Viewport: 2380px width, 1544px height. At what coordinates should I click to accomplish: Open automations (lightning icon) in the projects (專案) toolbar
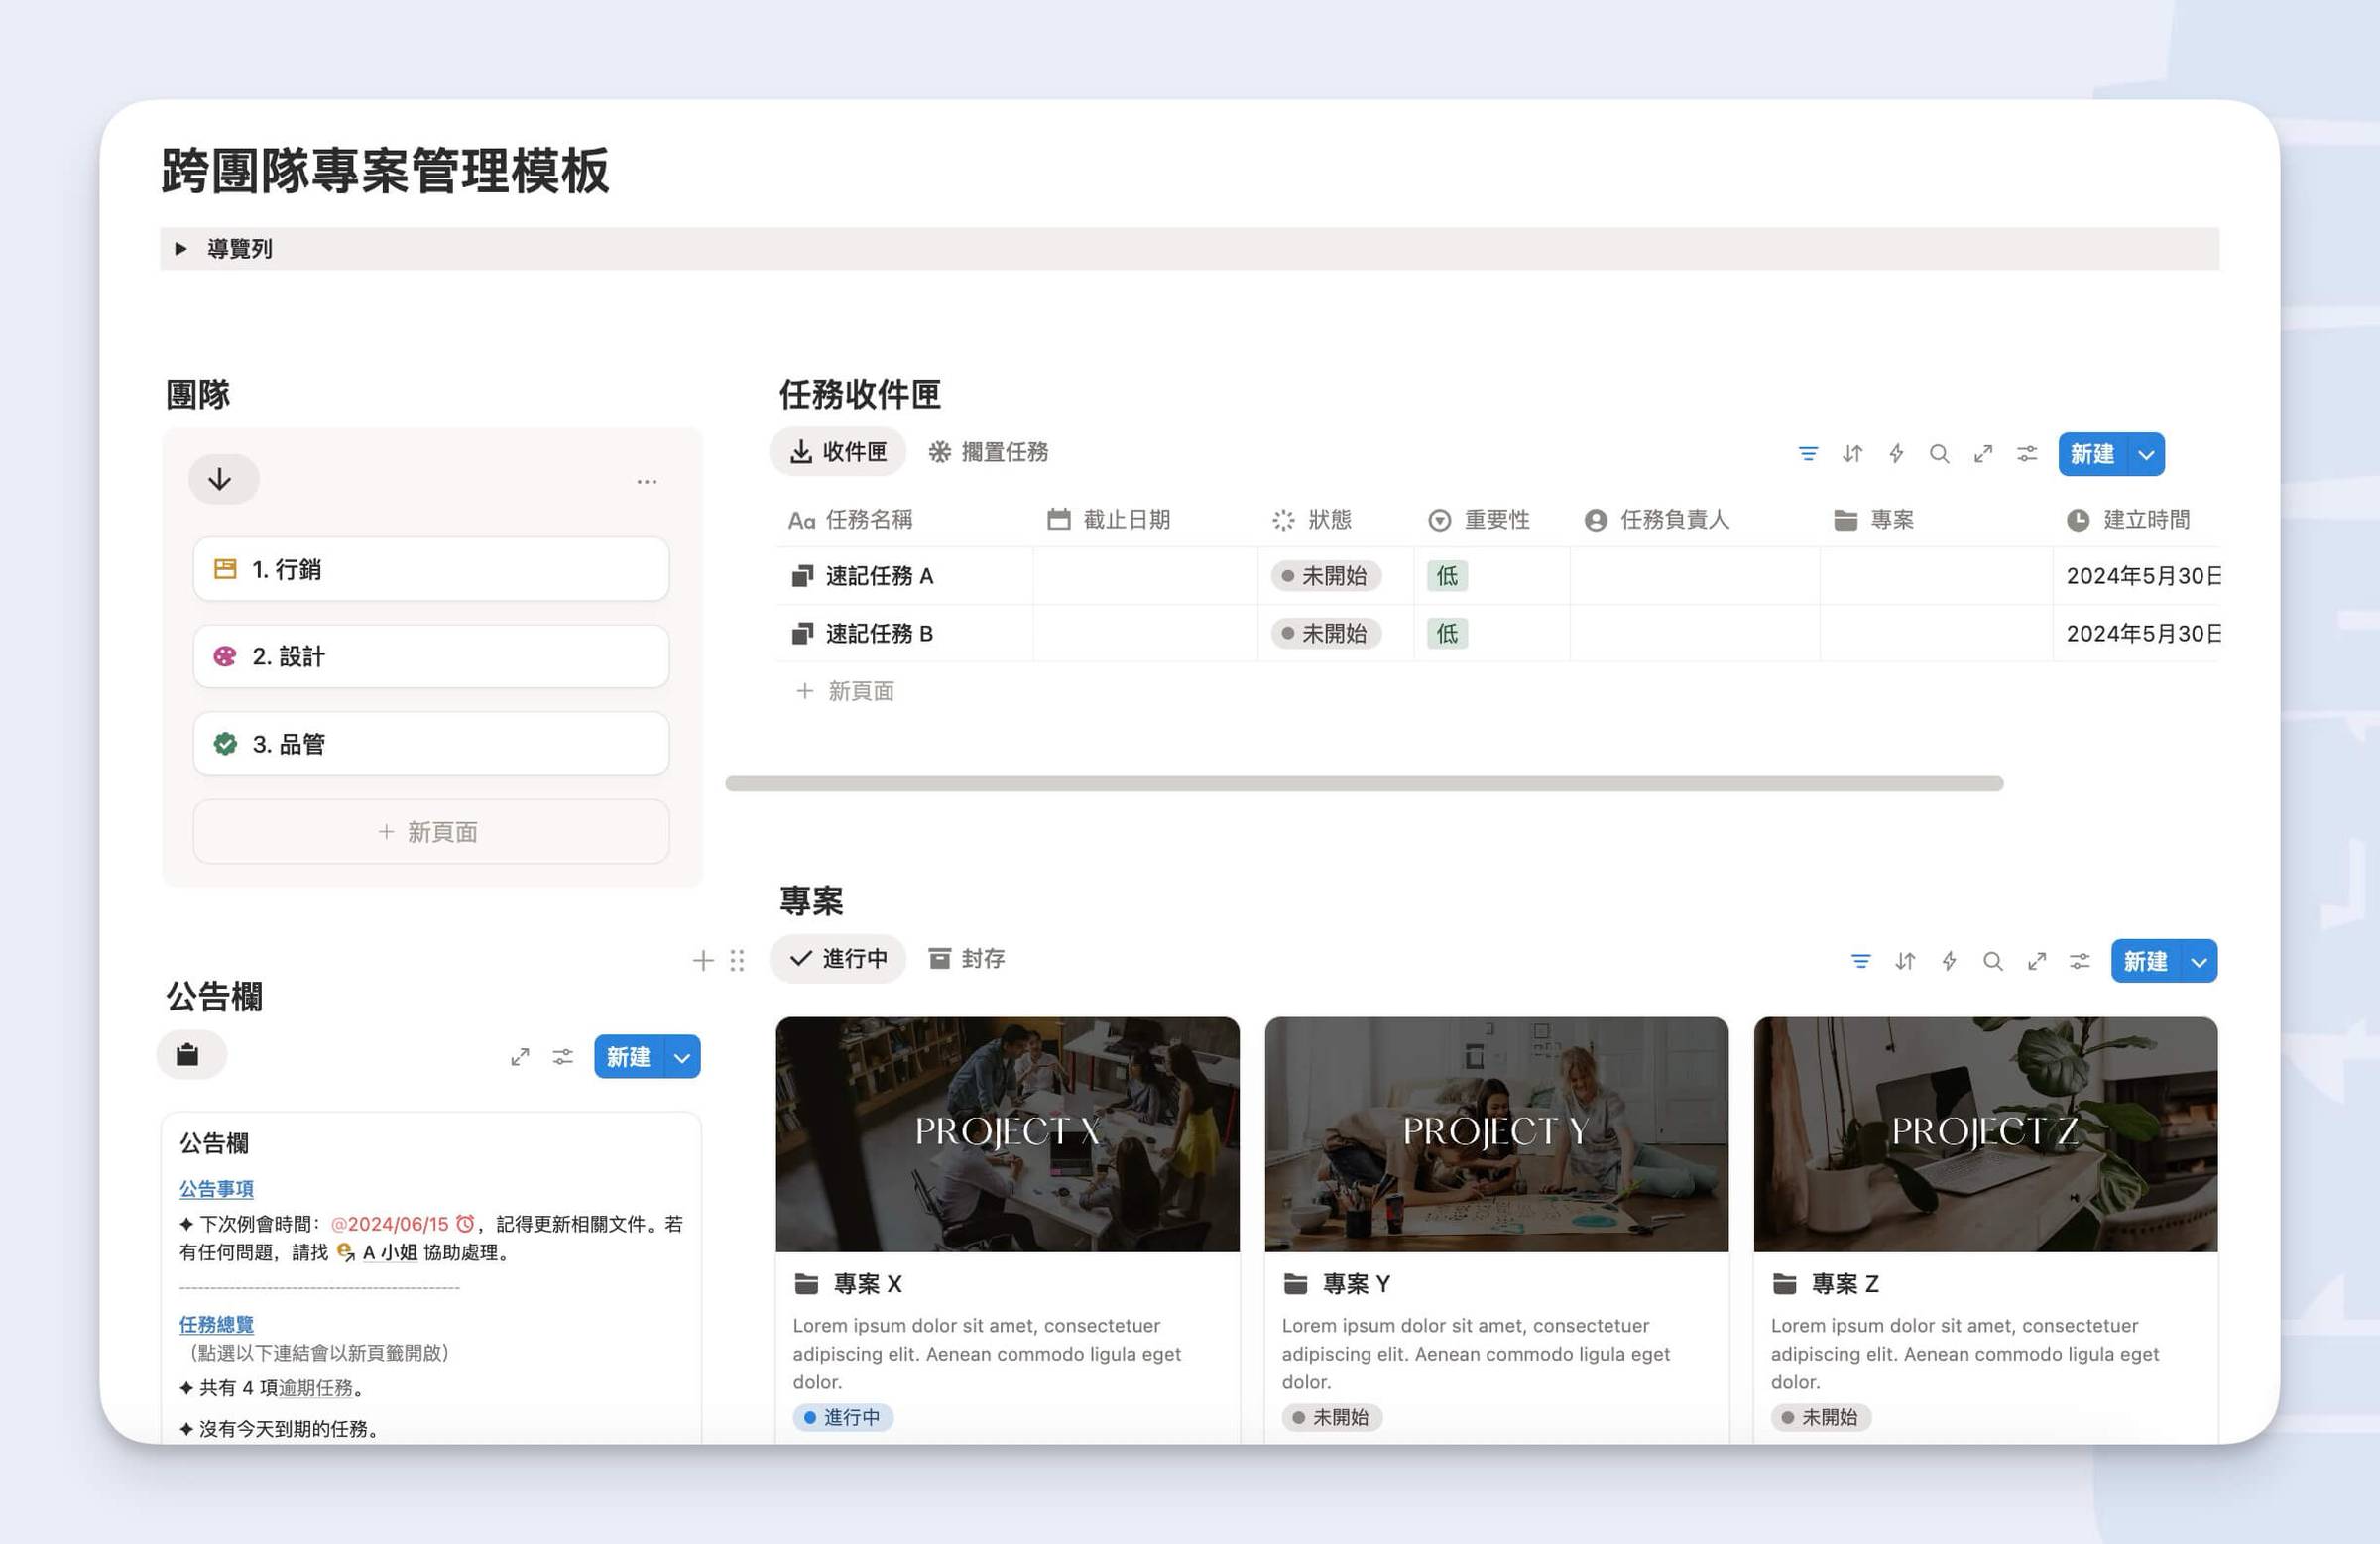[x=1948, y=961]
